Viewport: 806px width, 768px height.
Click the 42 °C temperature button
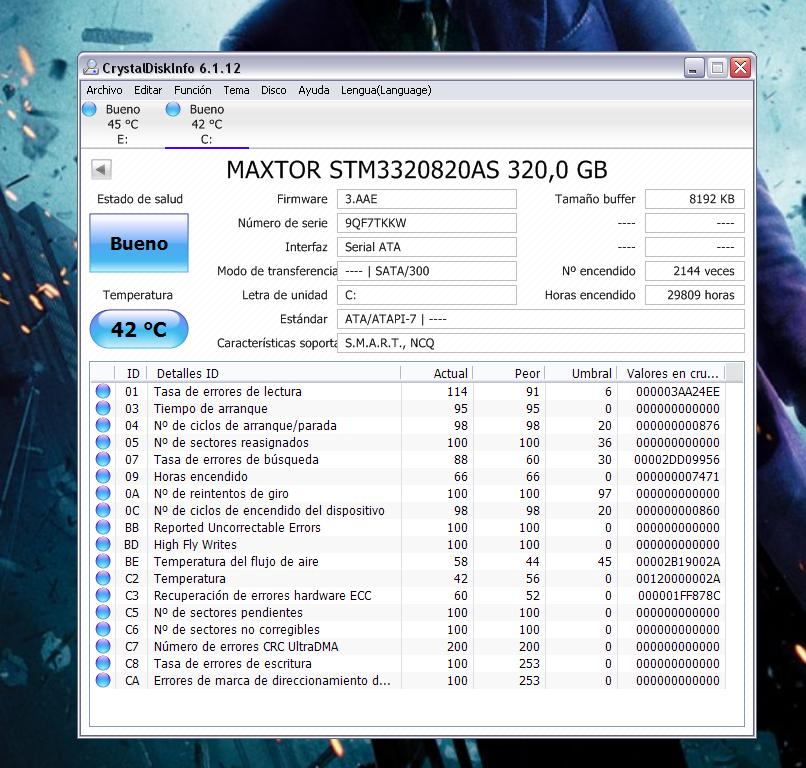pyautogui.click(x=139, y=329)
